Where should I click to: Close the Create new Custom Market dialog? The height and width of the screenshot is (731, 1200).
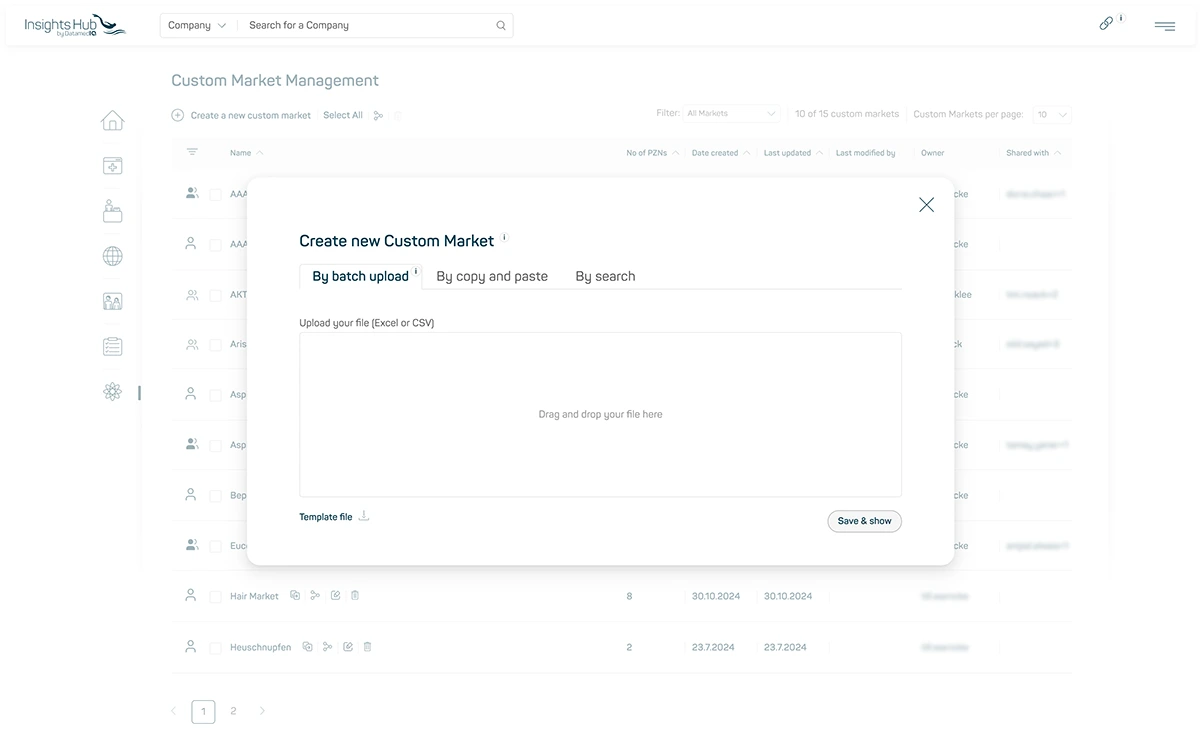point(926,205)
